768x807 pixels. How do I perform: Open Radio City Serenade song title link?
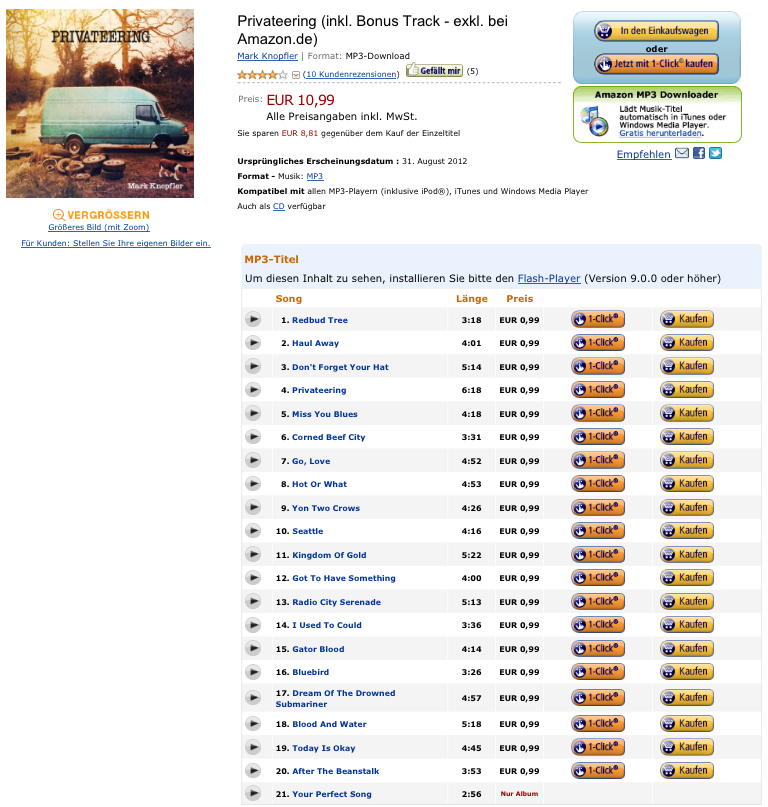[337, 602]
